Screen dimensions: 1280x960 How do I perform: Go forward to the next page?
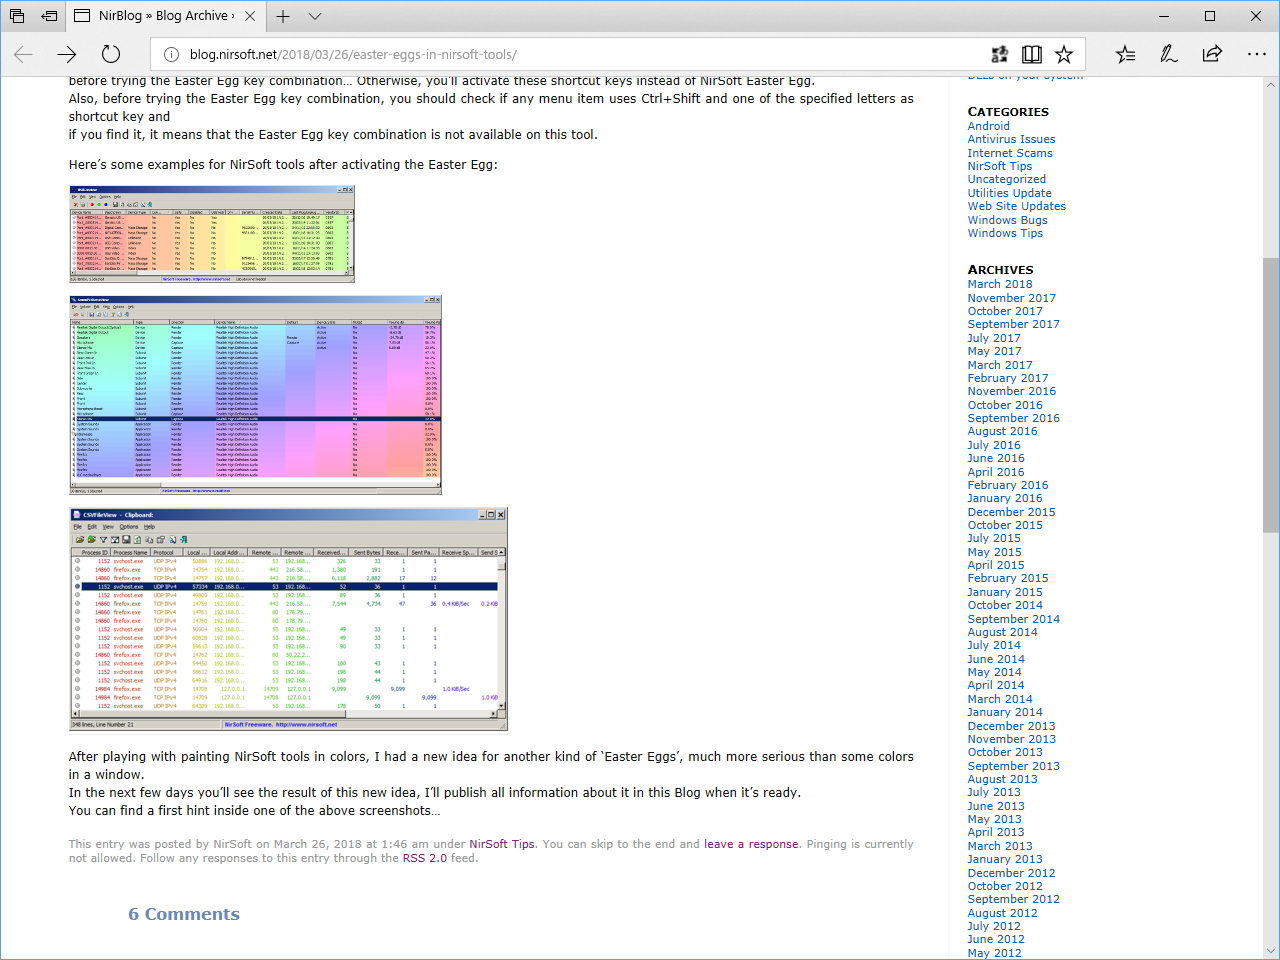point(67,54)
